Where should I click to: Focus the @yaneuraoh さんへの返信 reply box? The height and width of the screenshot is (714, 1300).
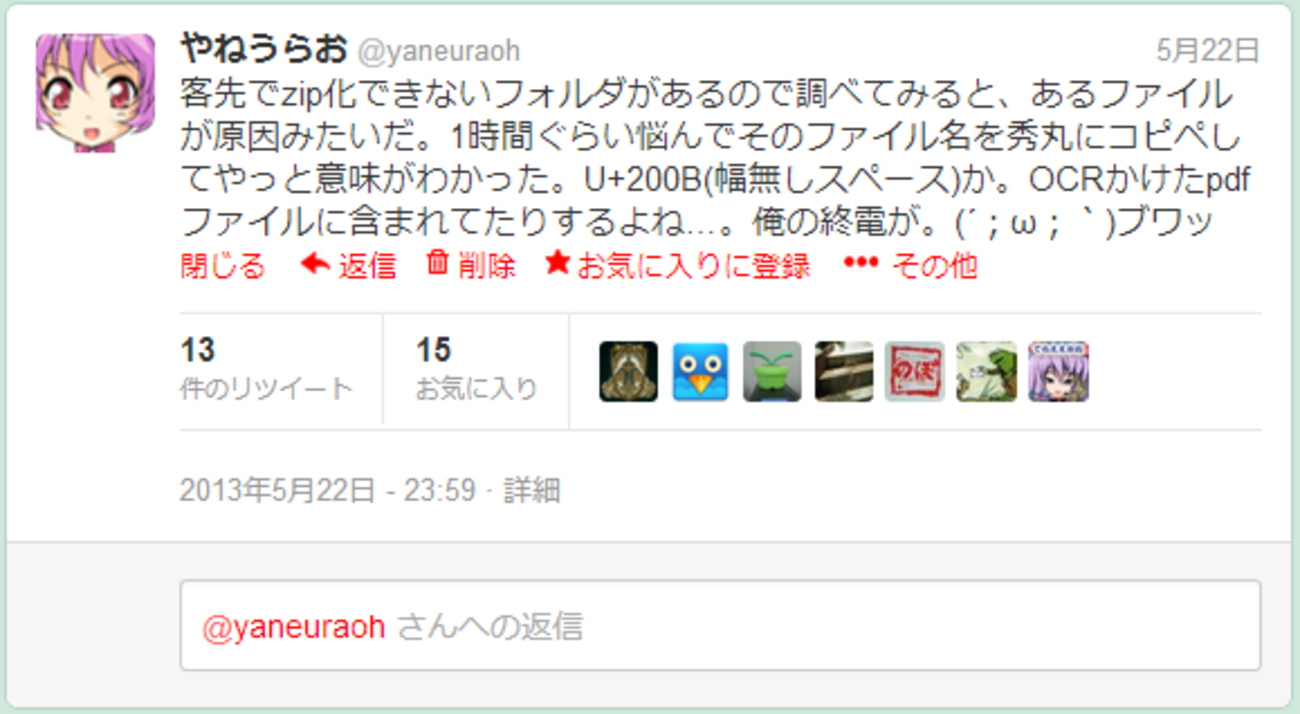[x=720, y=625]
